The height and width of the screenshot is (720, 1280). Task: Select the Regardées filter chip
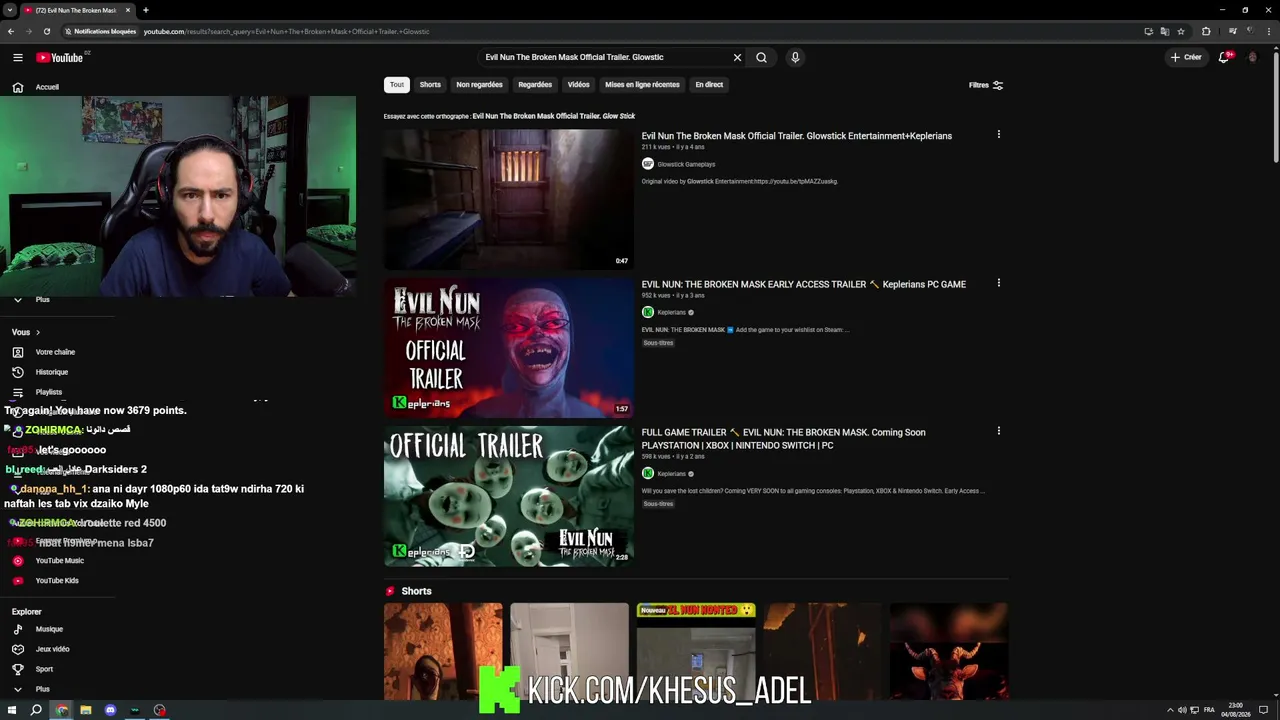[x=535, y=85]
